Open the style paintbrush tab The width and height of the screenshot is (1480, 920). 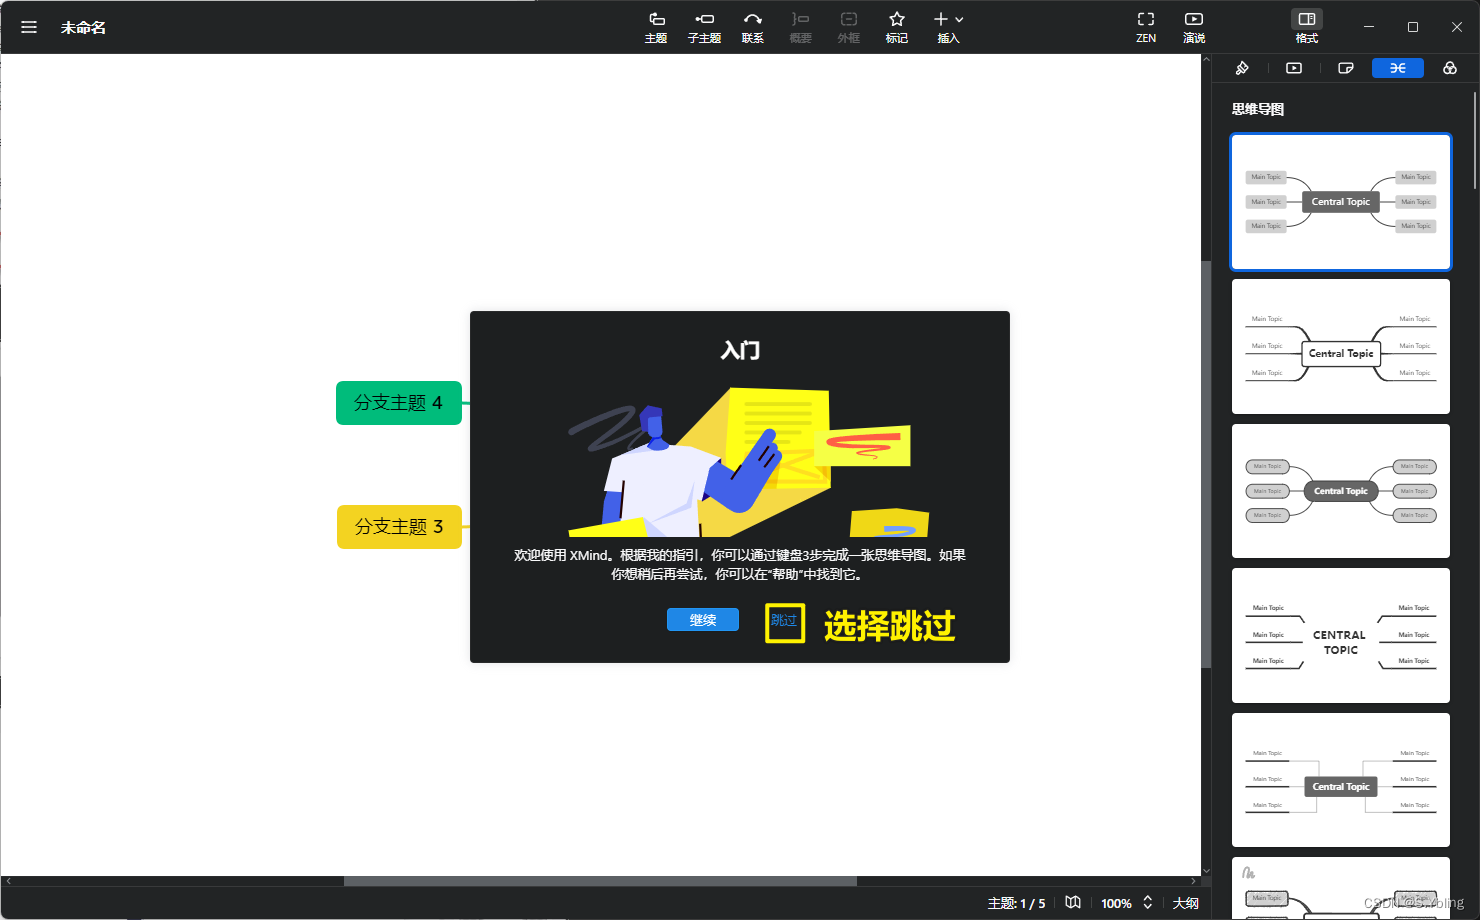pos(1242,68)
